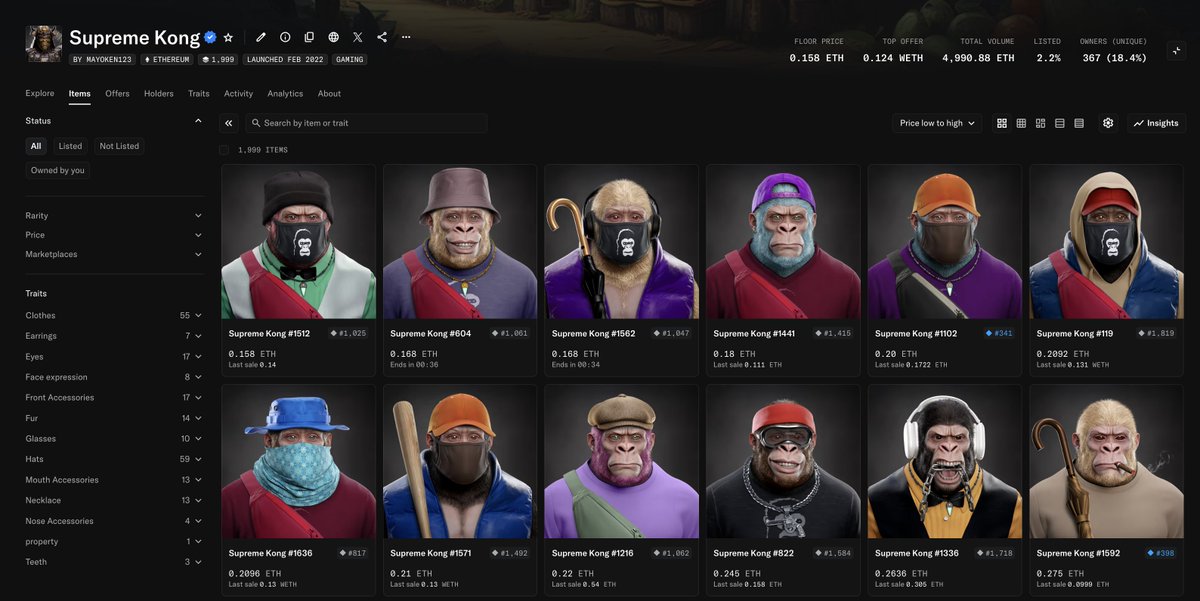Expand the Necklace trait filter
The image size is (1200, 601).
coord(114,500)
